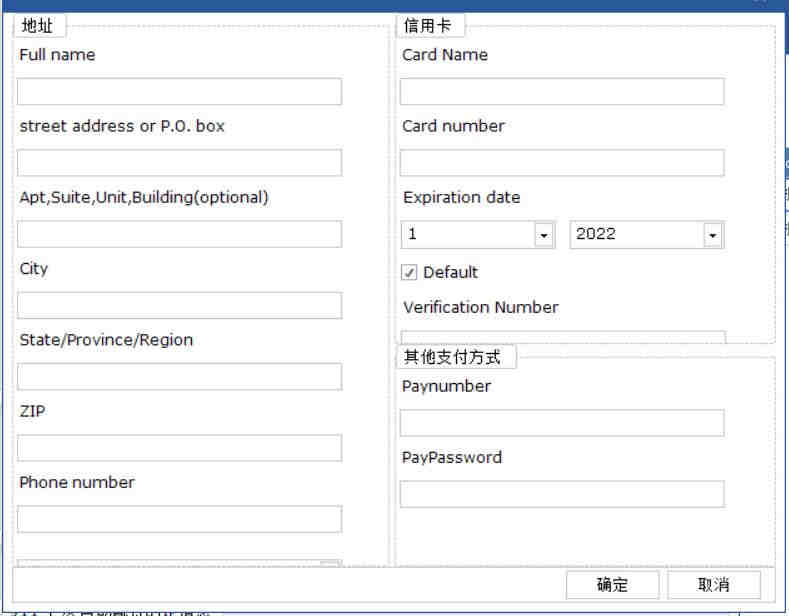The height and width of the screenshot is (616, 789).
Task: Click the Full name input field
Action: (x=179, y=91)
